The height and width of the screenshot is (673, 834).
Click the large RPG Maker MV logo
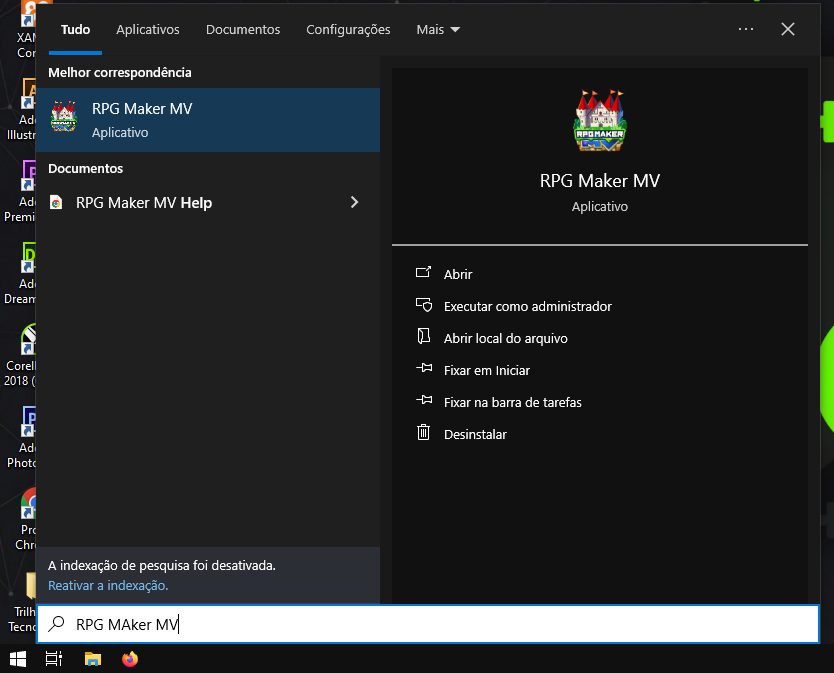coord(599,121)
